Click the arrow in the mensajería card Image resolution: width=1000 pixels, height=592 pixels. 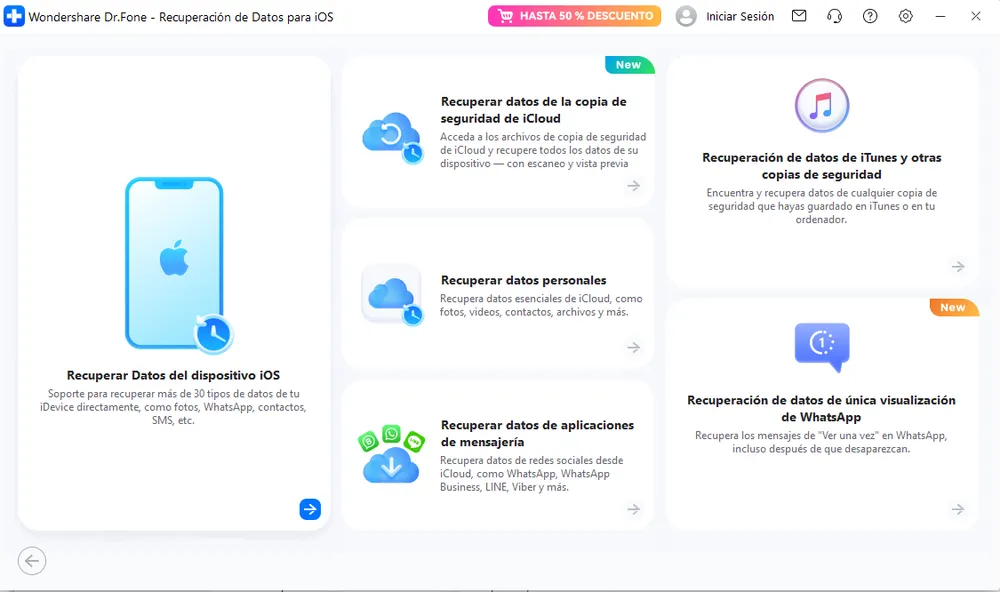click(633, 509)
